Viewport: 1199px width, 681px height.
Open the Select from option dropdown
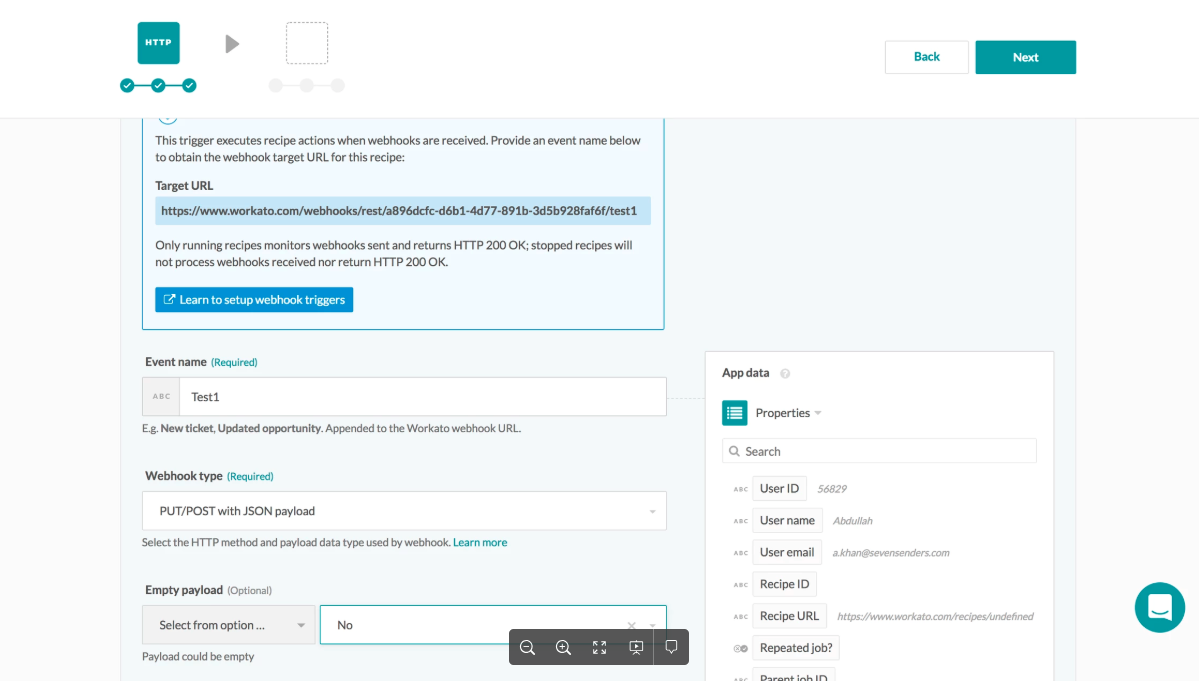pyautogui.click(x=229, y=625)
